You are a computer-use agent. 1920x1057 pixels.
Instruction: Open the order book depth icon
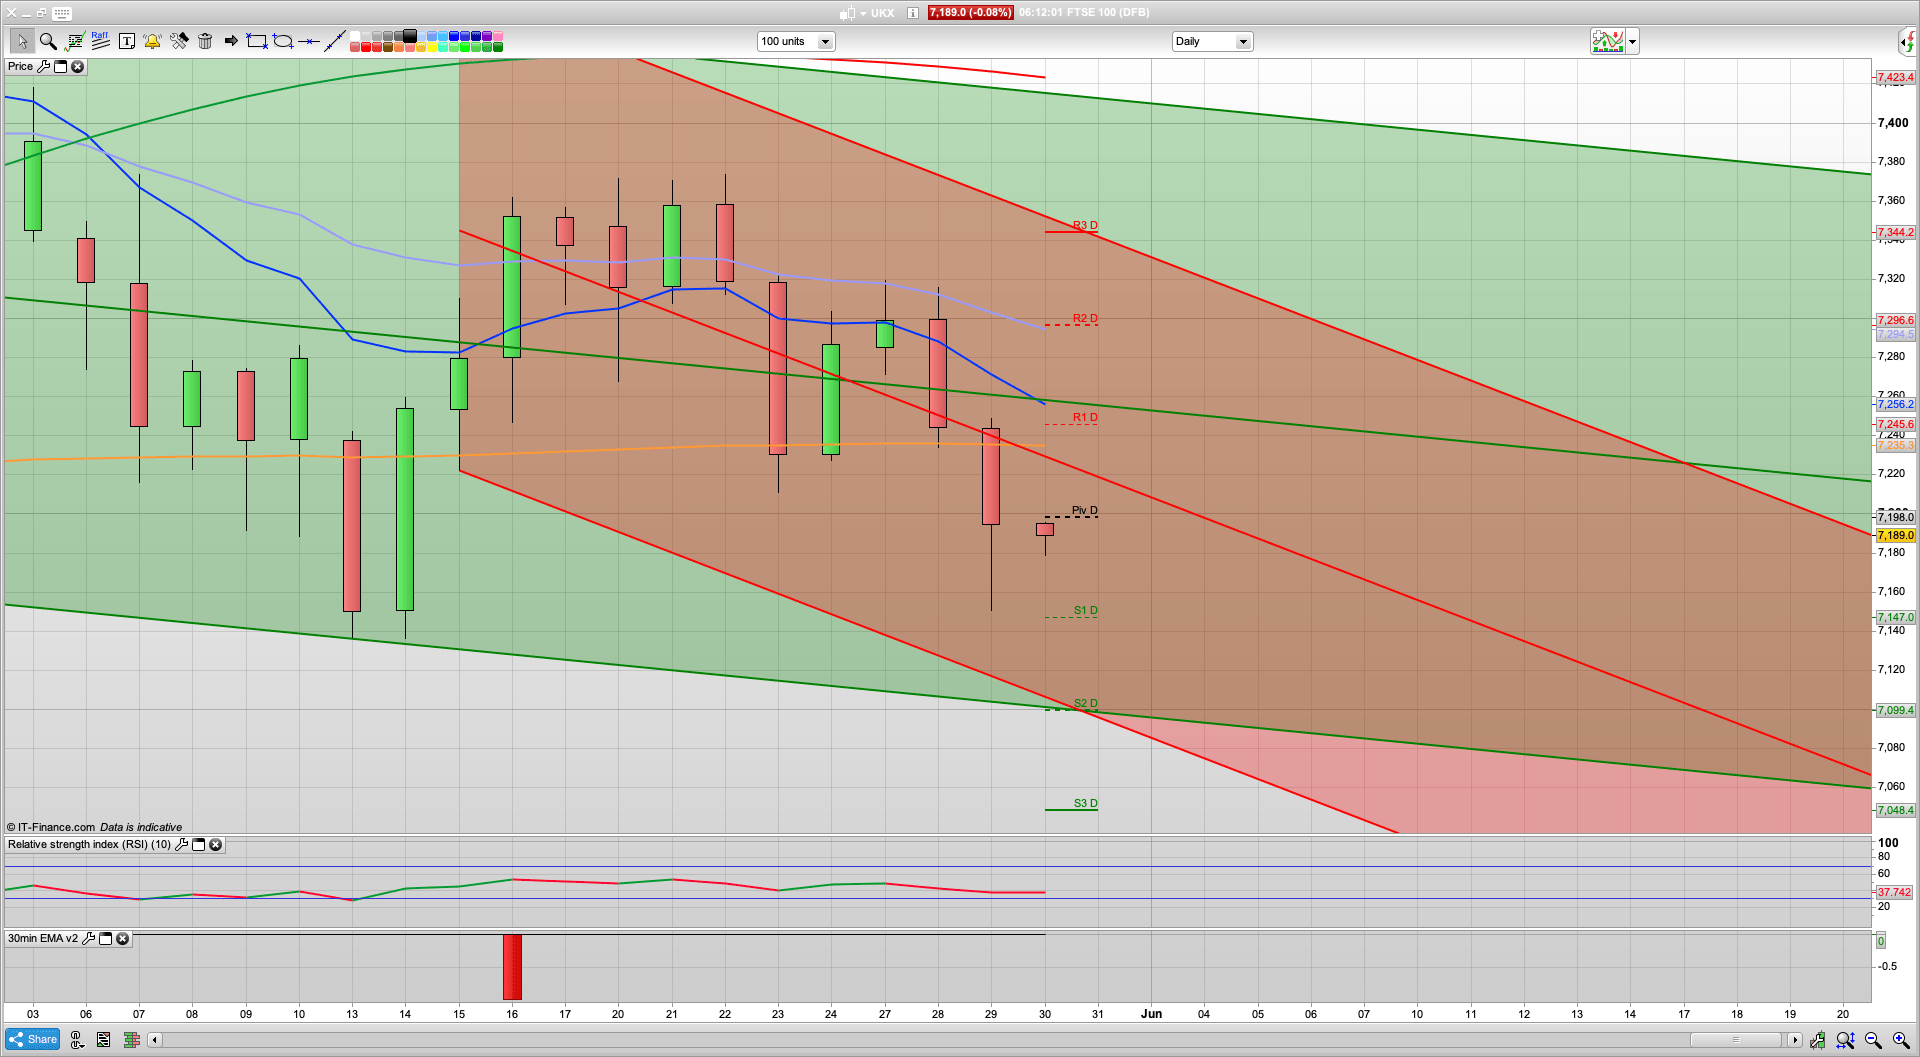click(x=131, y=1040)
